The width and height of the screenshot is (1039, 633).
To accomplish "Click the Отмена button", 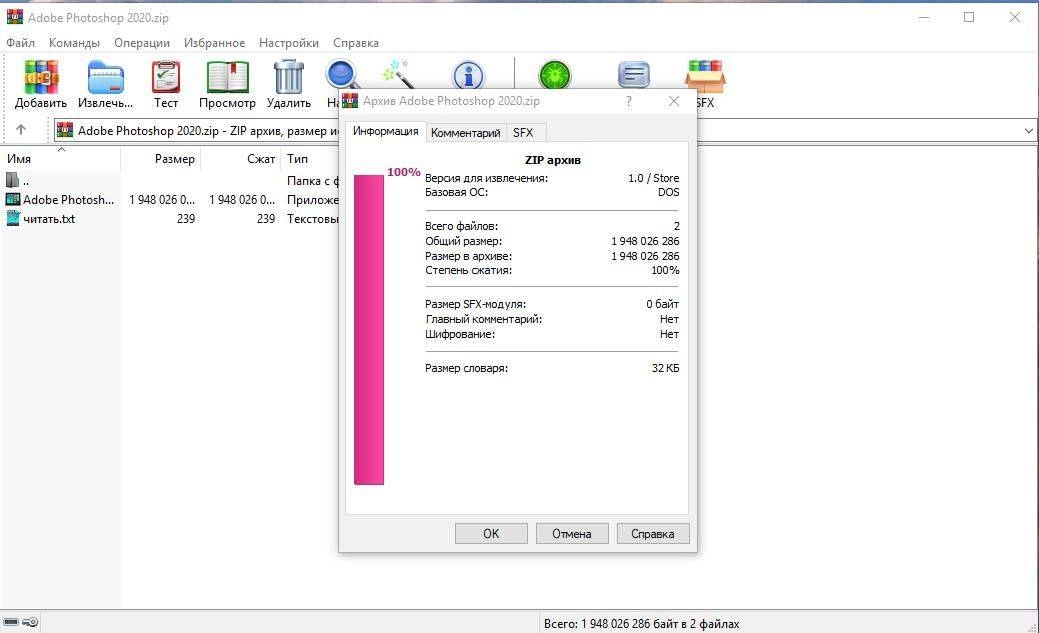I will [x=572, y=534].
